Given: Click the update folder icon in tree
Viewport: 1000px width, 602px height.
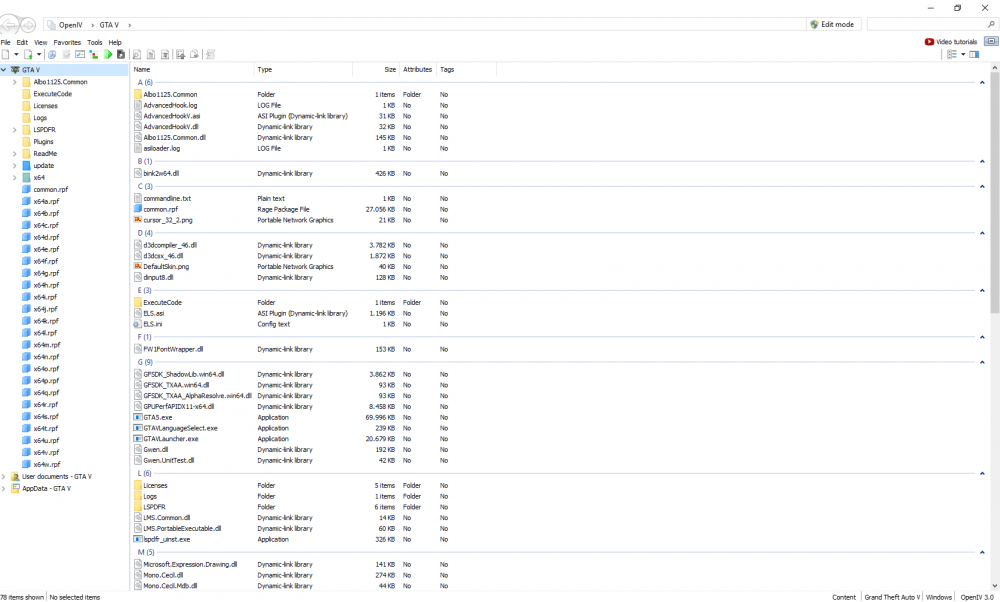Looking at the screenshot, I should pos(26,165).
